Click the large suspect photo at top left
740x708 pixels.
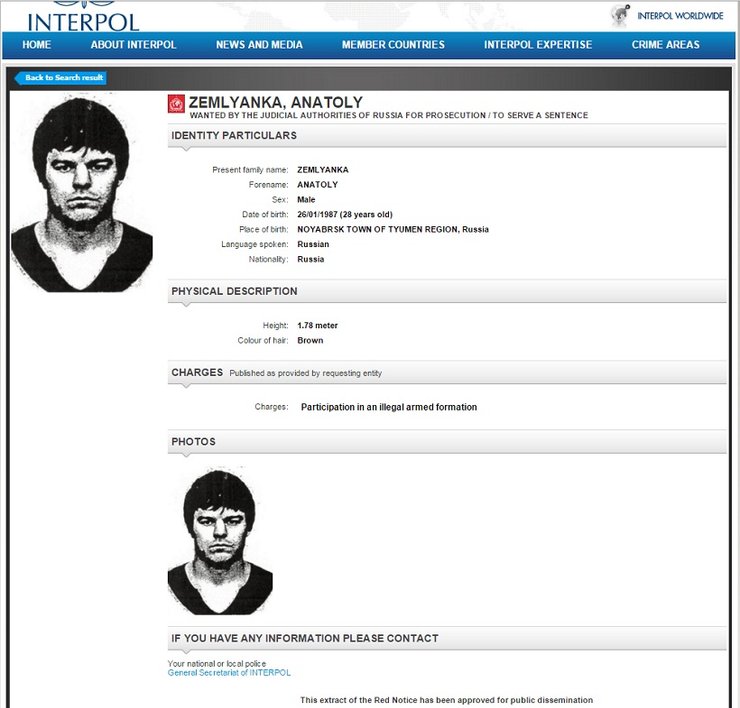click(82, 195)
